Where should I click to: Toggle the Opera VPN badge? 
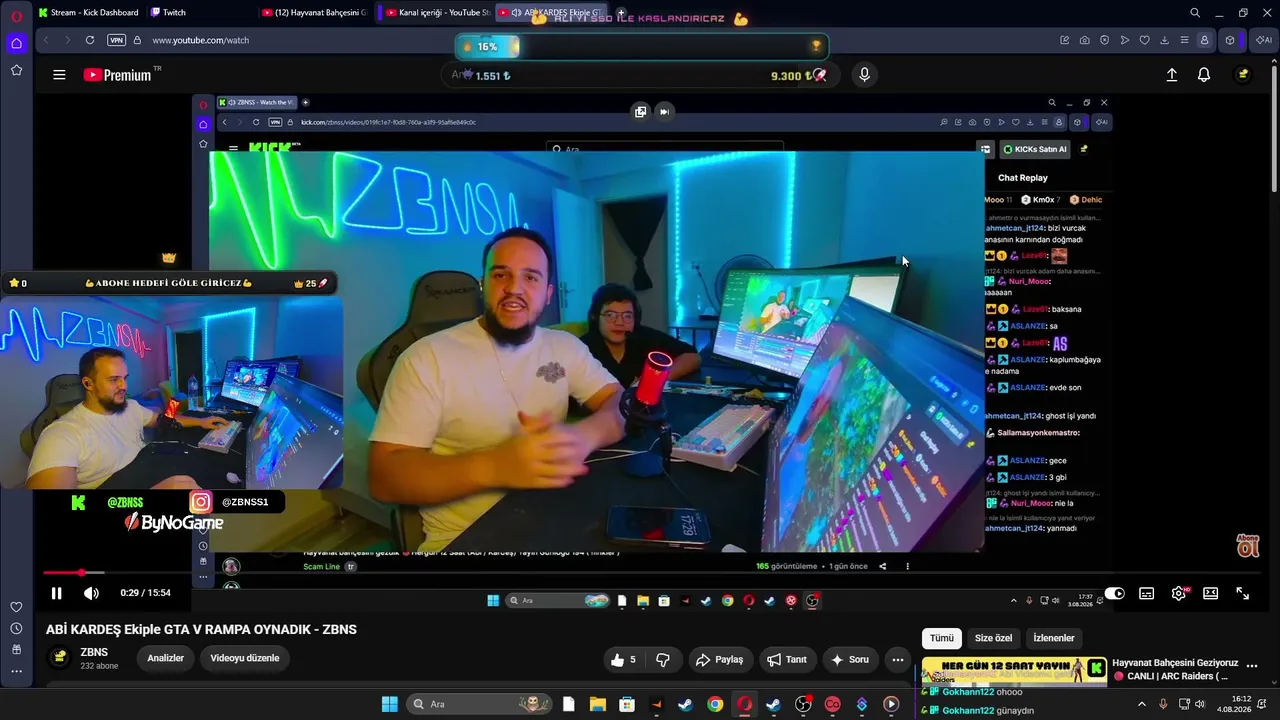(x=116, y=40)
